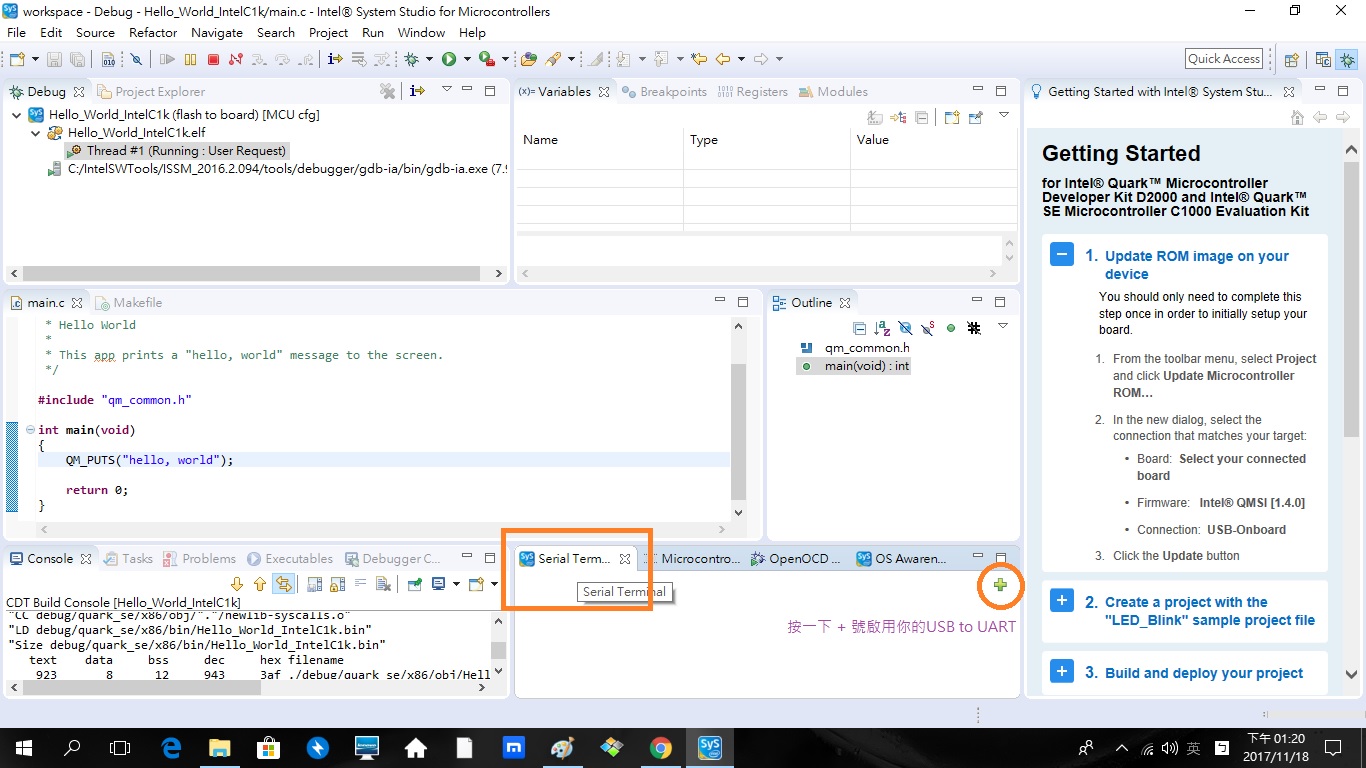Click the Save All toolbar icon
The image size is (1366, 768).
[x=77, y=59]
